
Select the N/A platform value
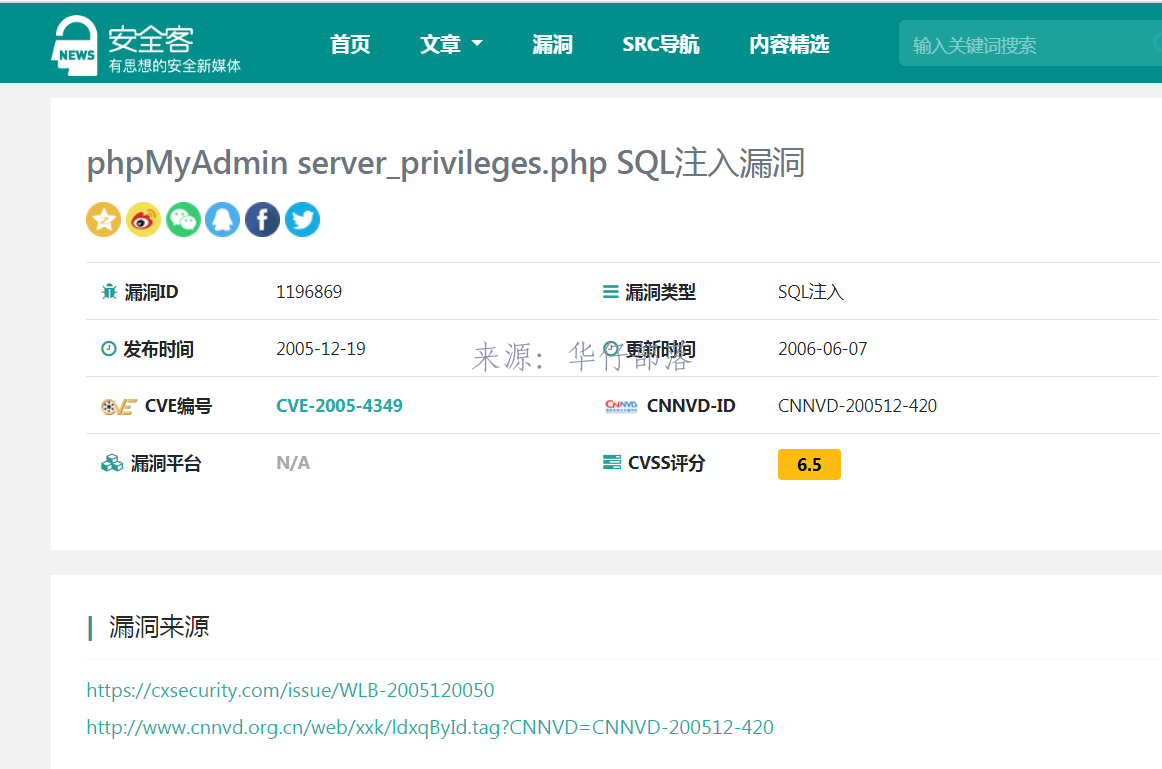[293, 463]
